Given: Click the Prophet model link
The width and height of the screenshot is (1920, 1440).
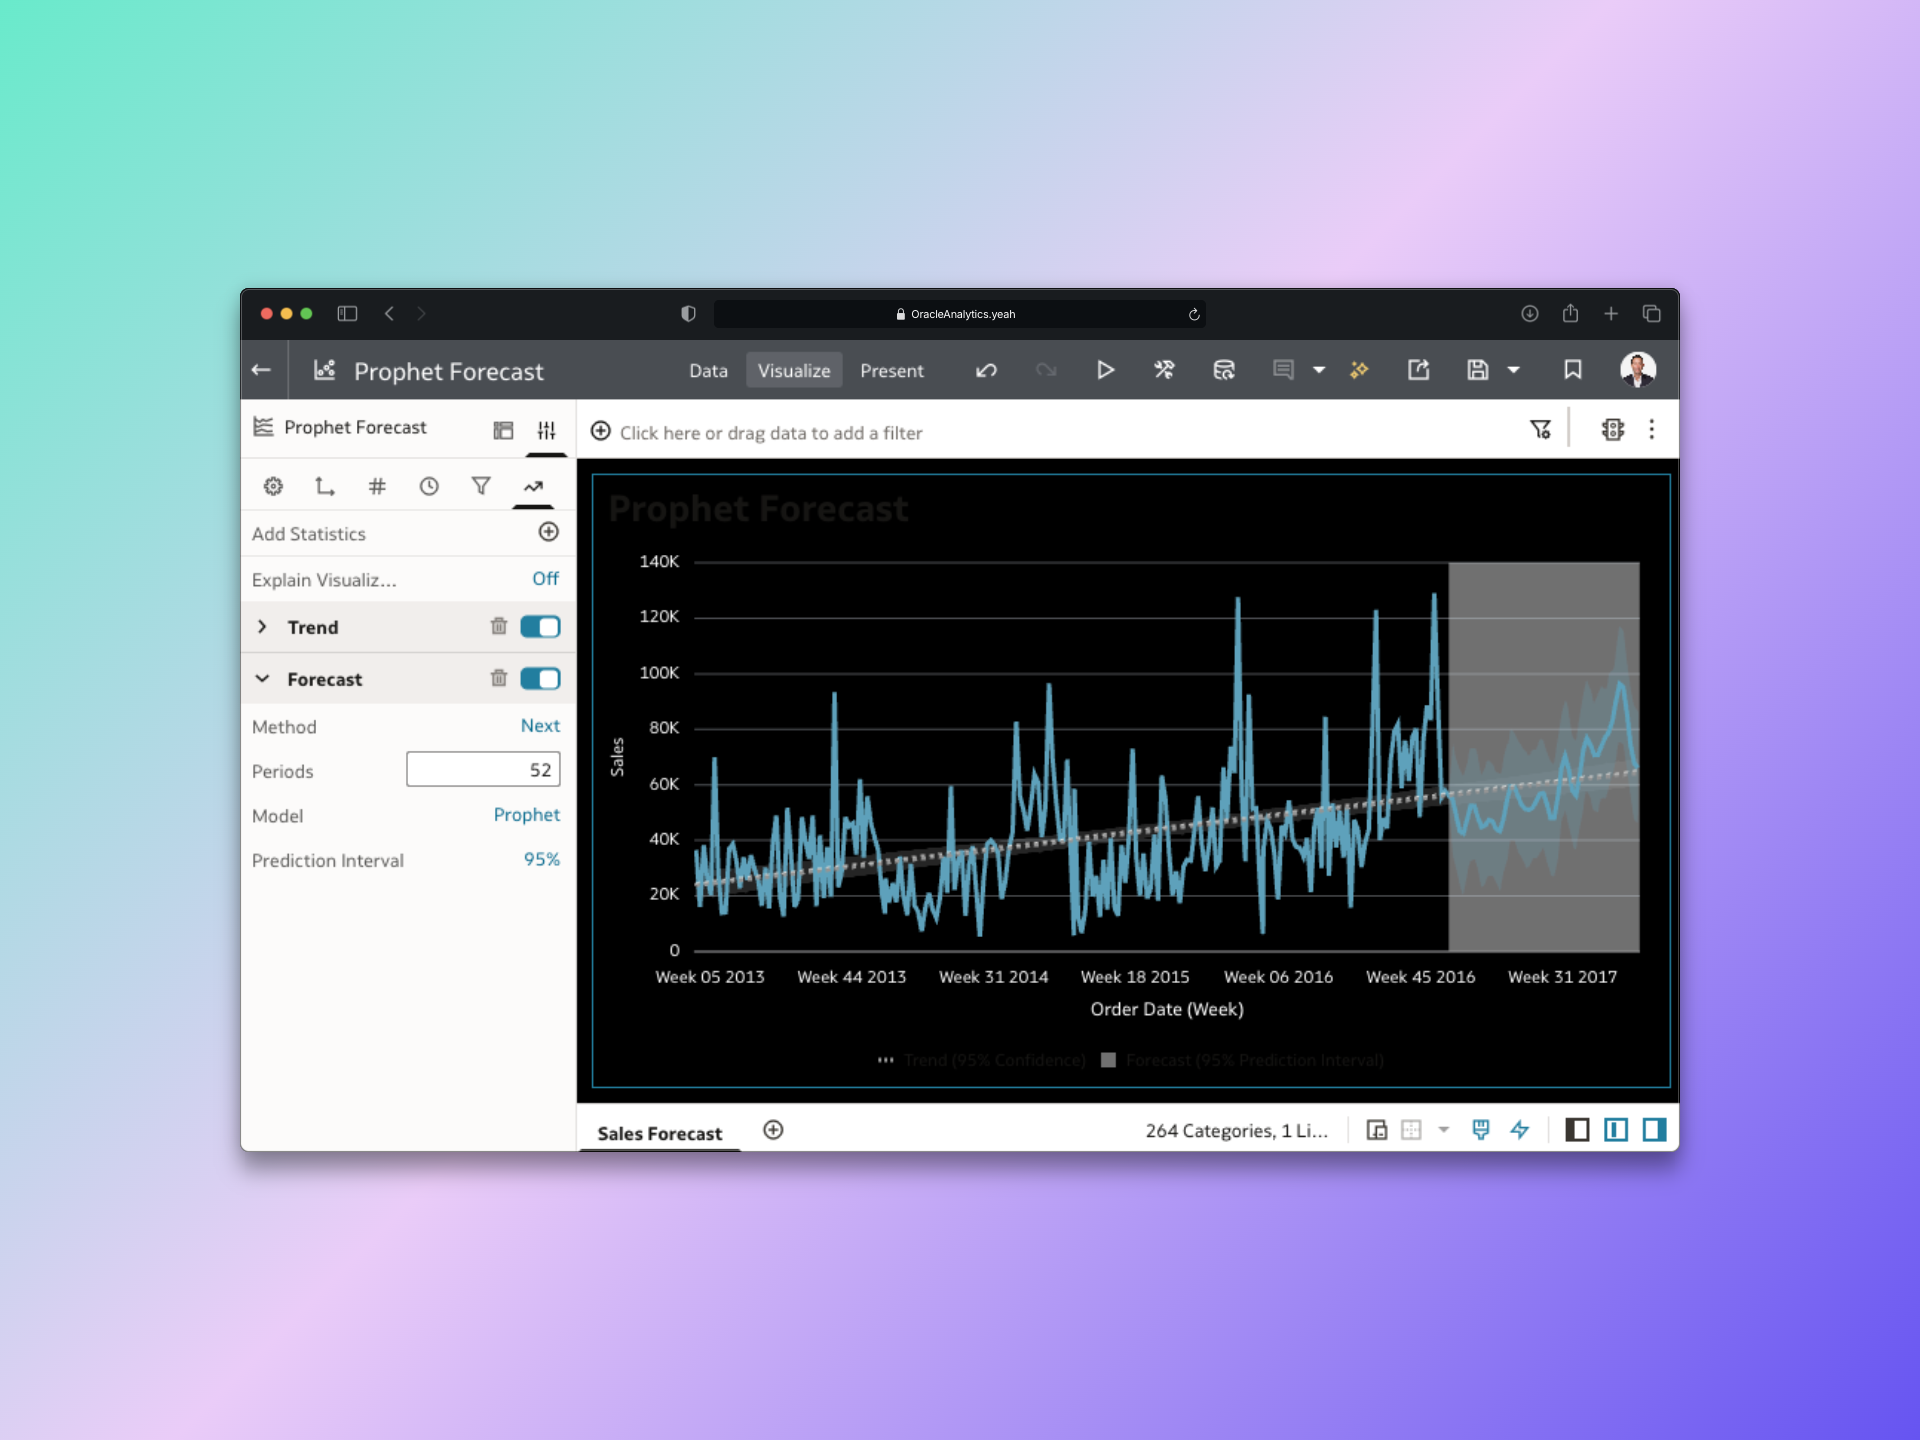Looking at the screenshot, I should pyautogui.click(x=526, y=815).
